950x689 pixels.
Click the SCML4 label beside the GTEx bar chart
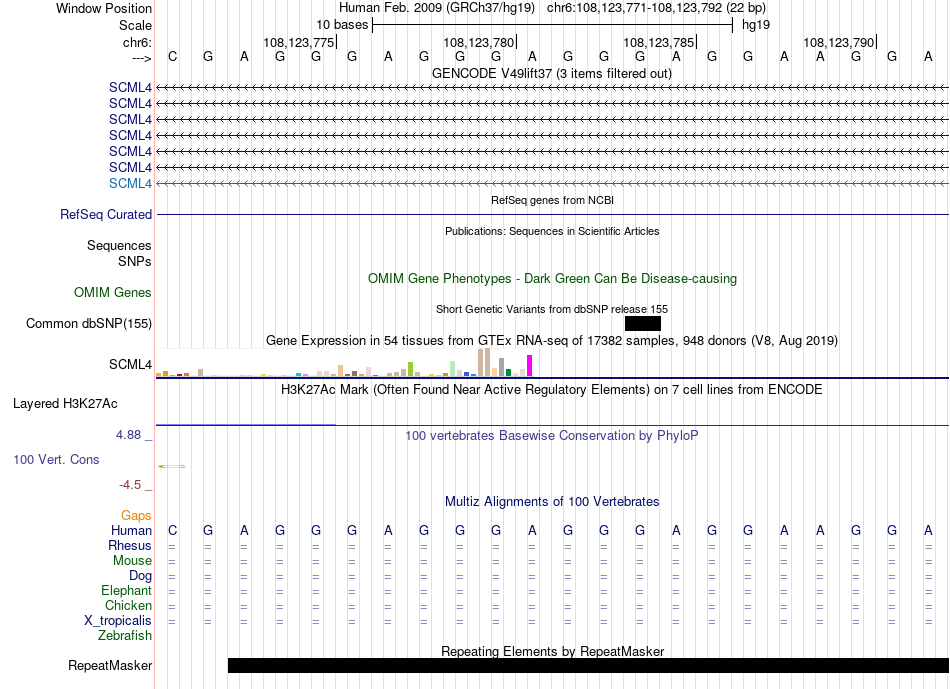click(x=130, y=364)
